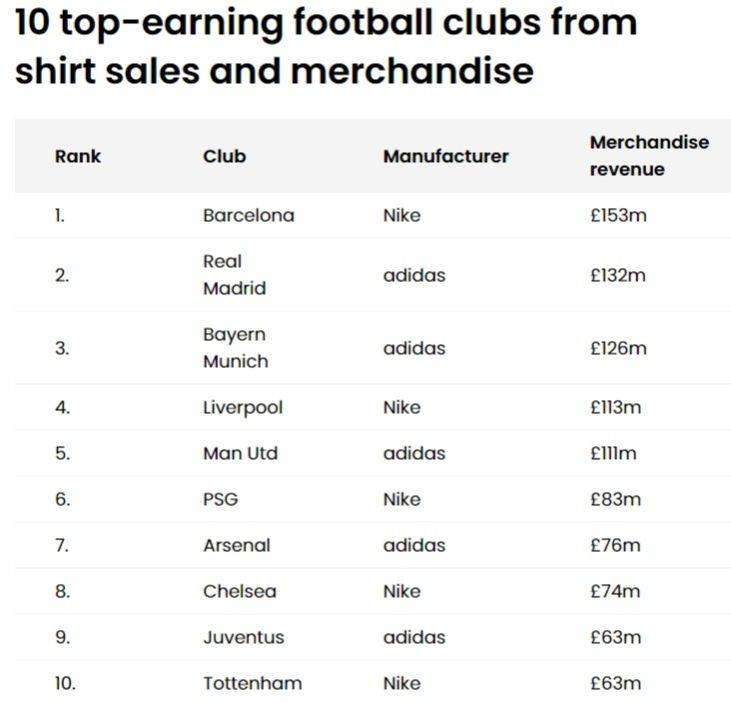Viewport: 731px width, 703px height.
Task: Click the Rank column header
Action: click(78, 156)
